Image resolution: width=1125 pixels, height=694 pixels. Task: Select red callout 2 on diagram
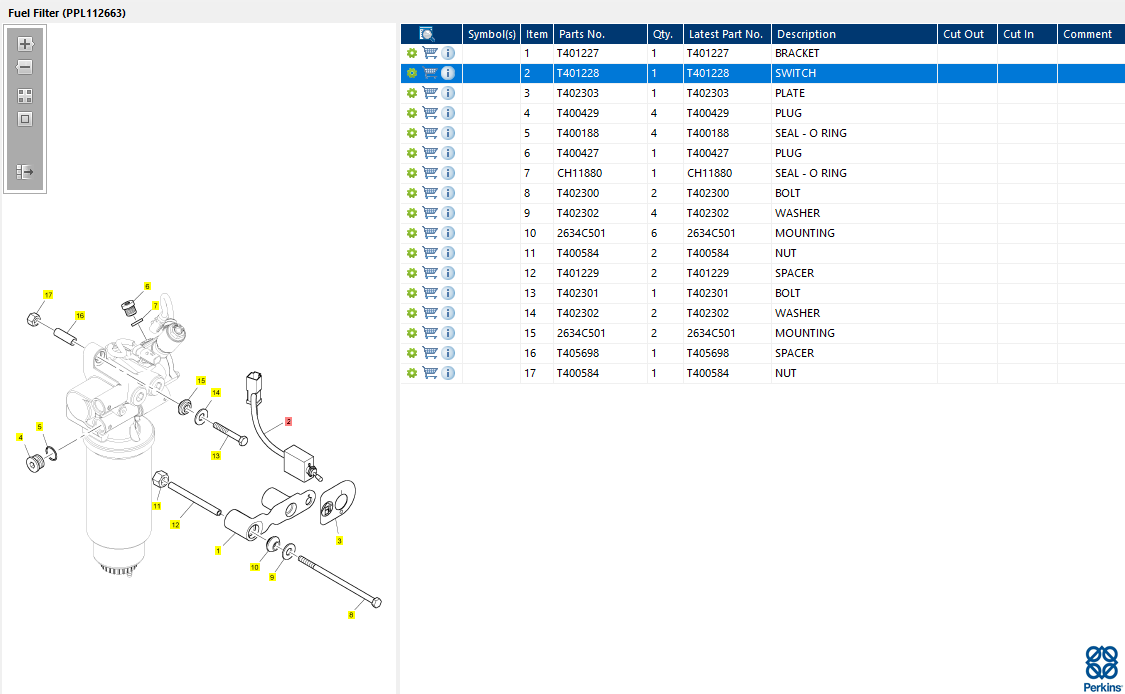click(288, 422)
